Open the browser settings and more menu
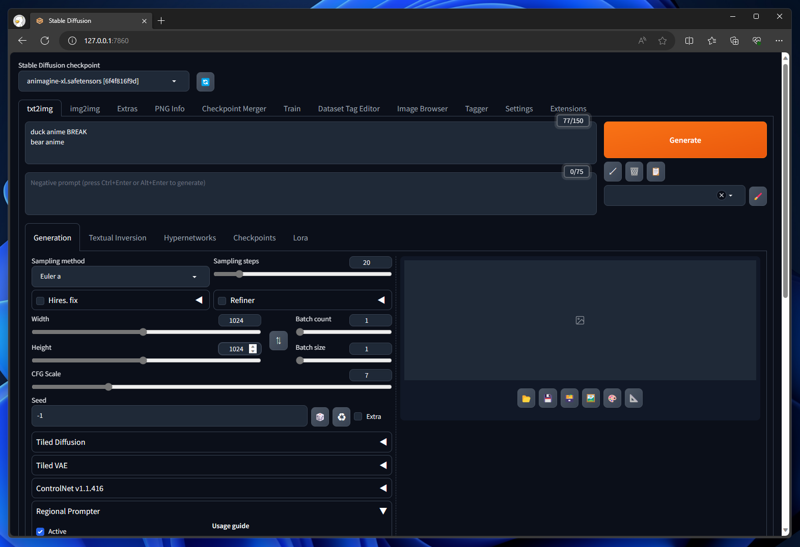800x547 pixels. click(x=779, y=41)
